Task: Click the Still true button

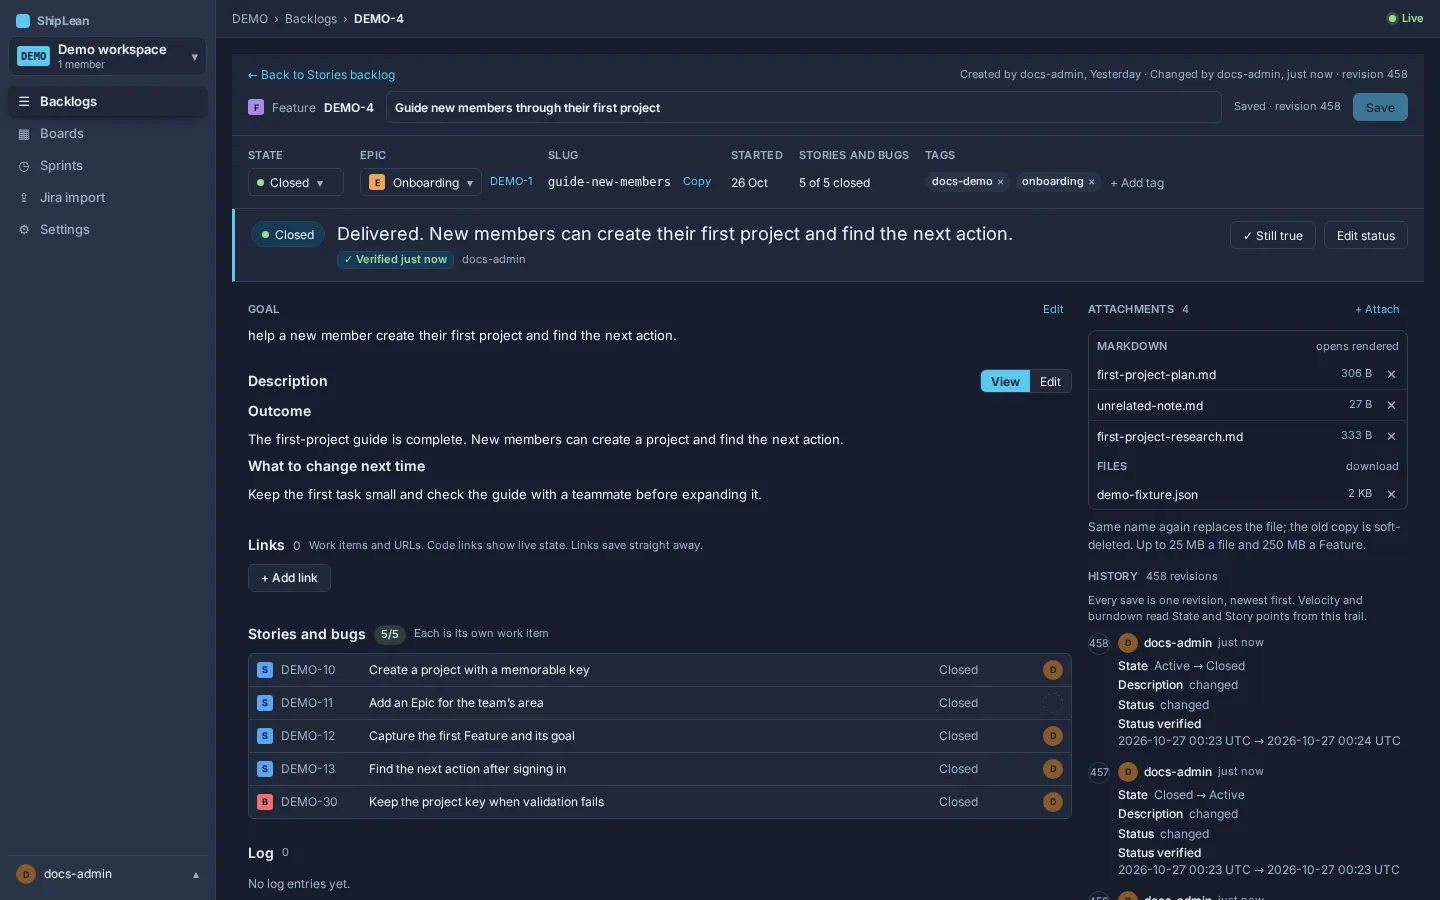Action: tap(1272, 236)
